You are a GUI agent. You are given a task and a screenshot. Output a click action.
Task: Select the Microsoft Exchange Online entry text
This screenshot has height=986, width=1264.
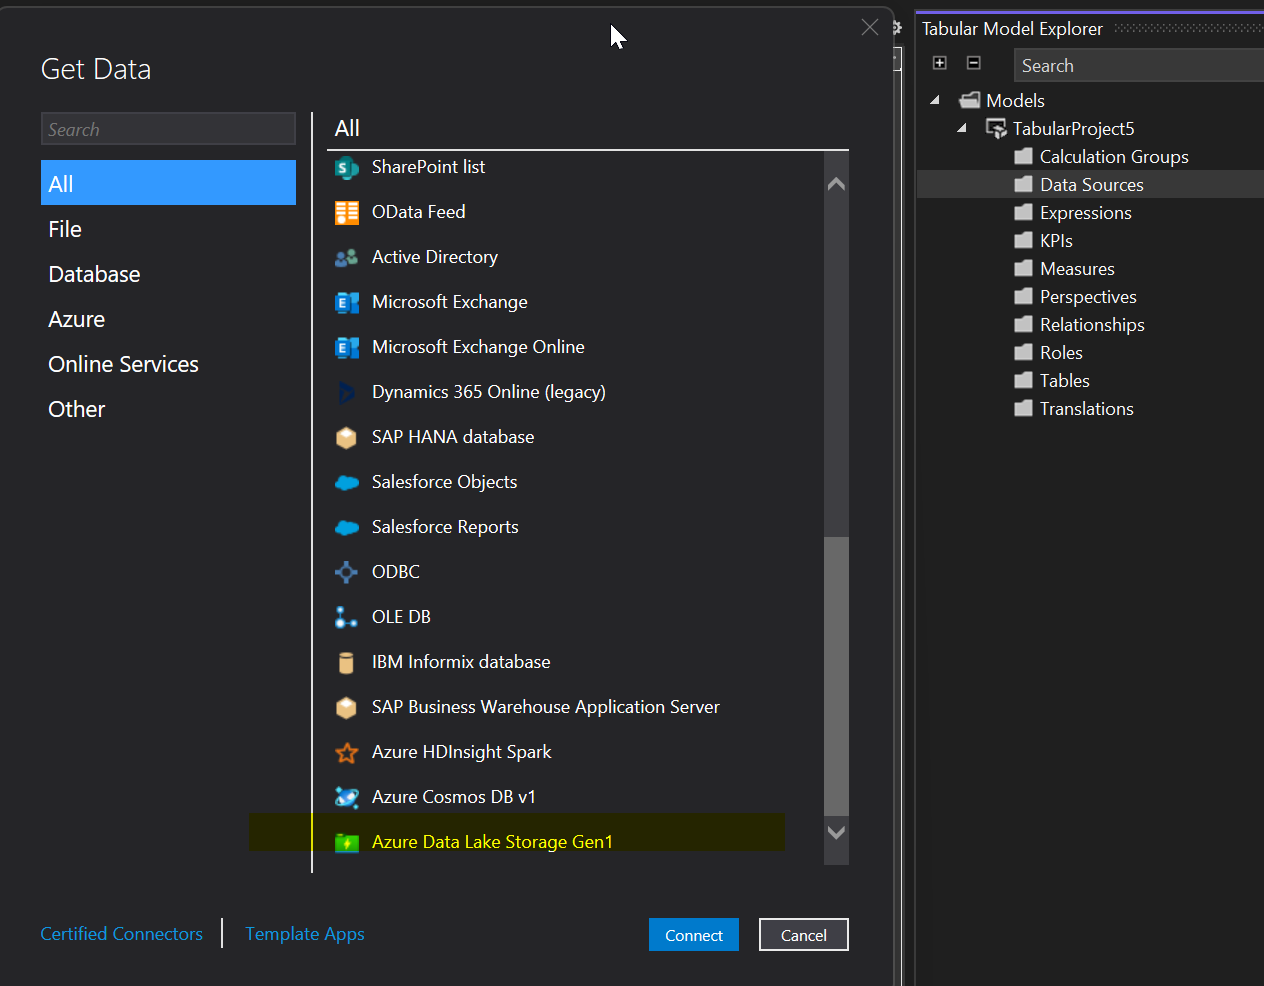pyautogui.click(x=478, y=347)
